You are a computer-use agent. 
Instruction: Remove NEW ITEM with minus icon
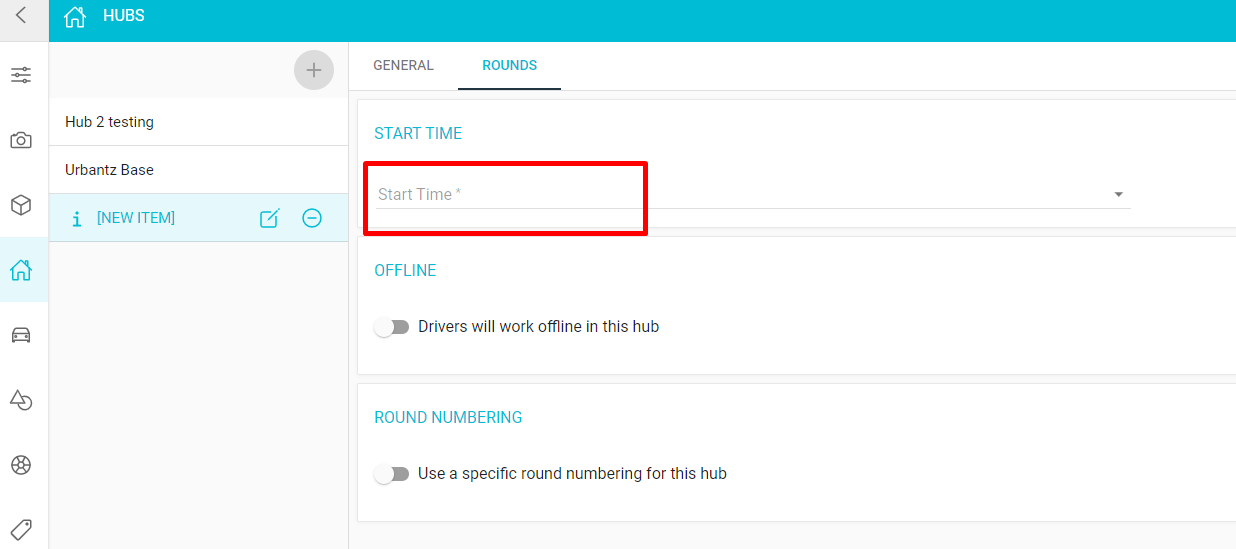(x=312, y=218)
